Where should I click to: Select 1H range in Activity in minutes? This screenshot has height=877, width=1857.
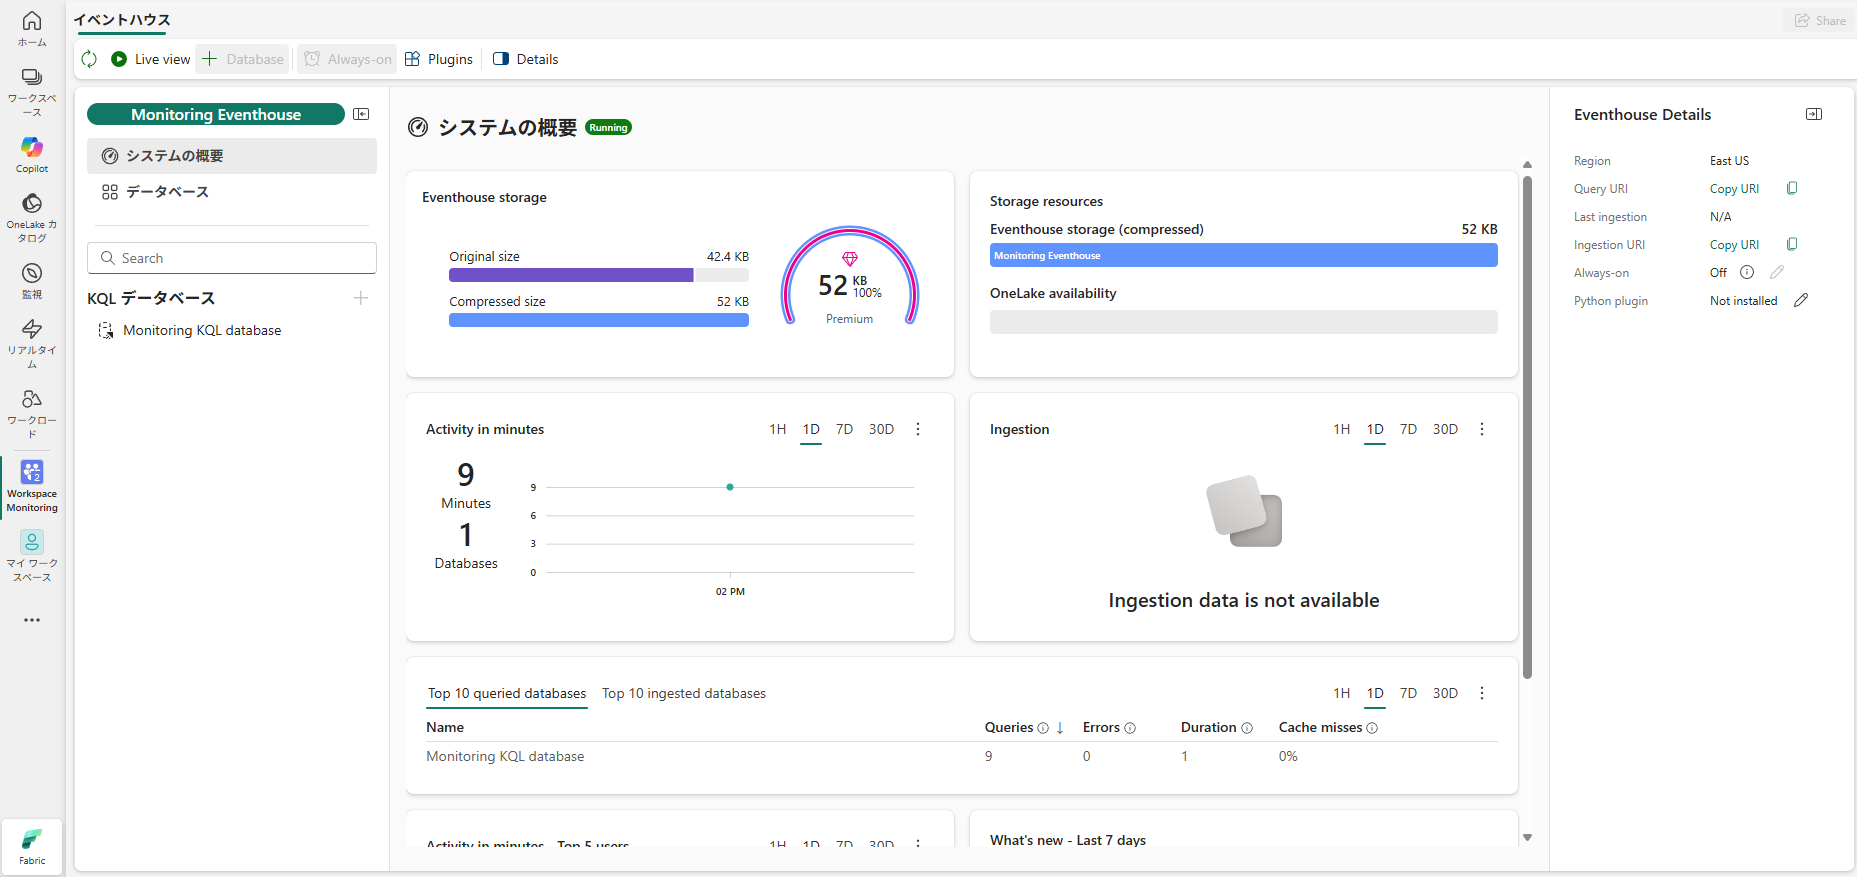coord(778,429)
